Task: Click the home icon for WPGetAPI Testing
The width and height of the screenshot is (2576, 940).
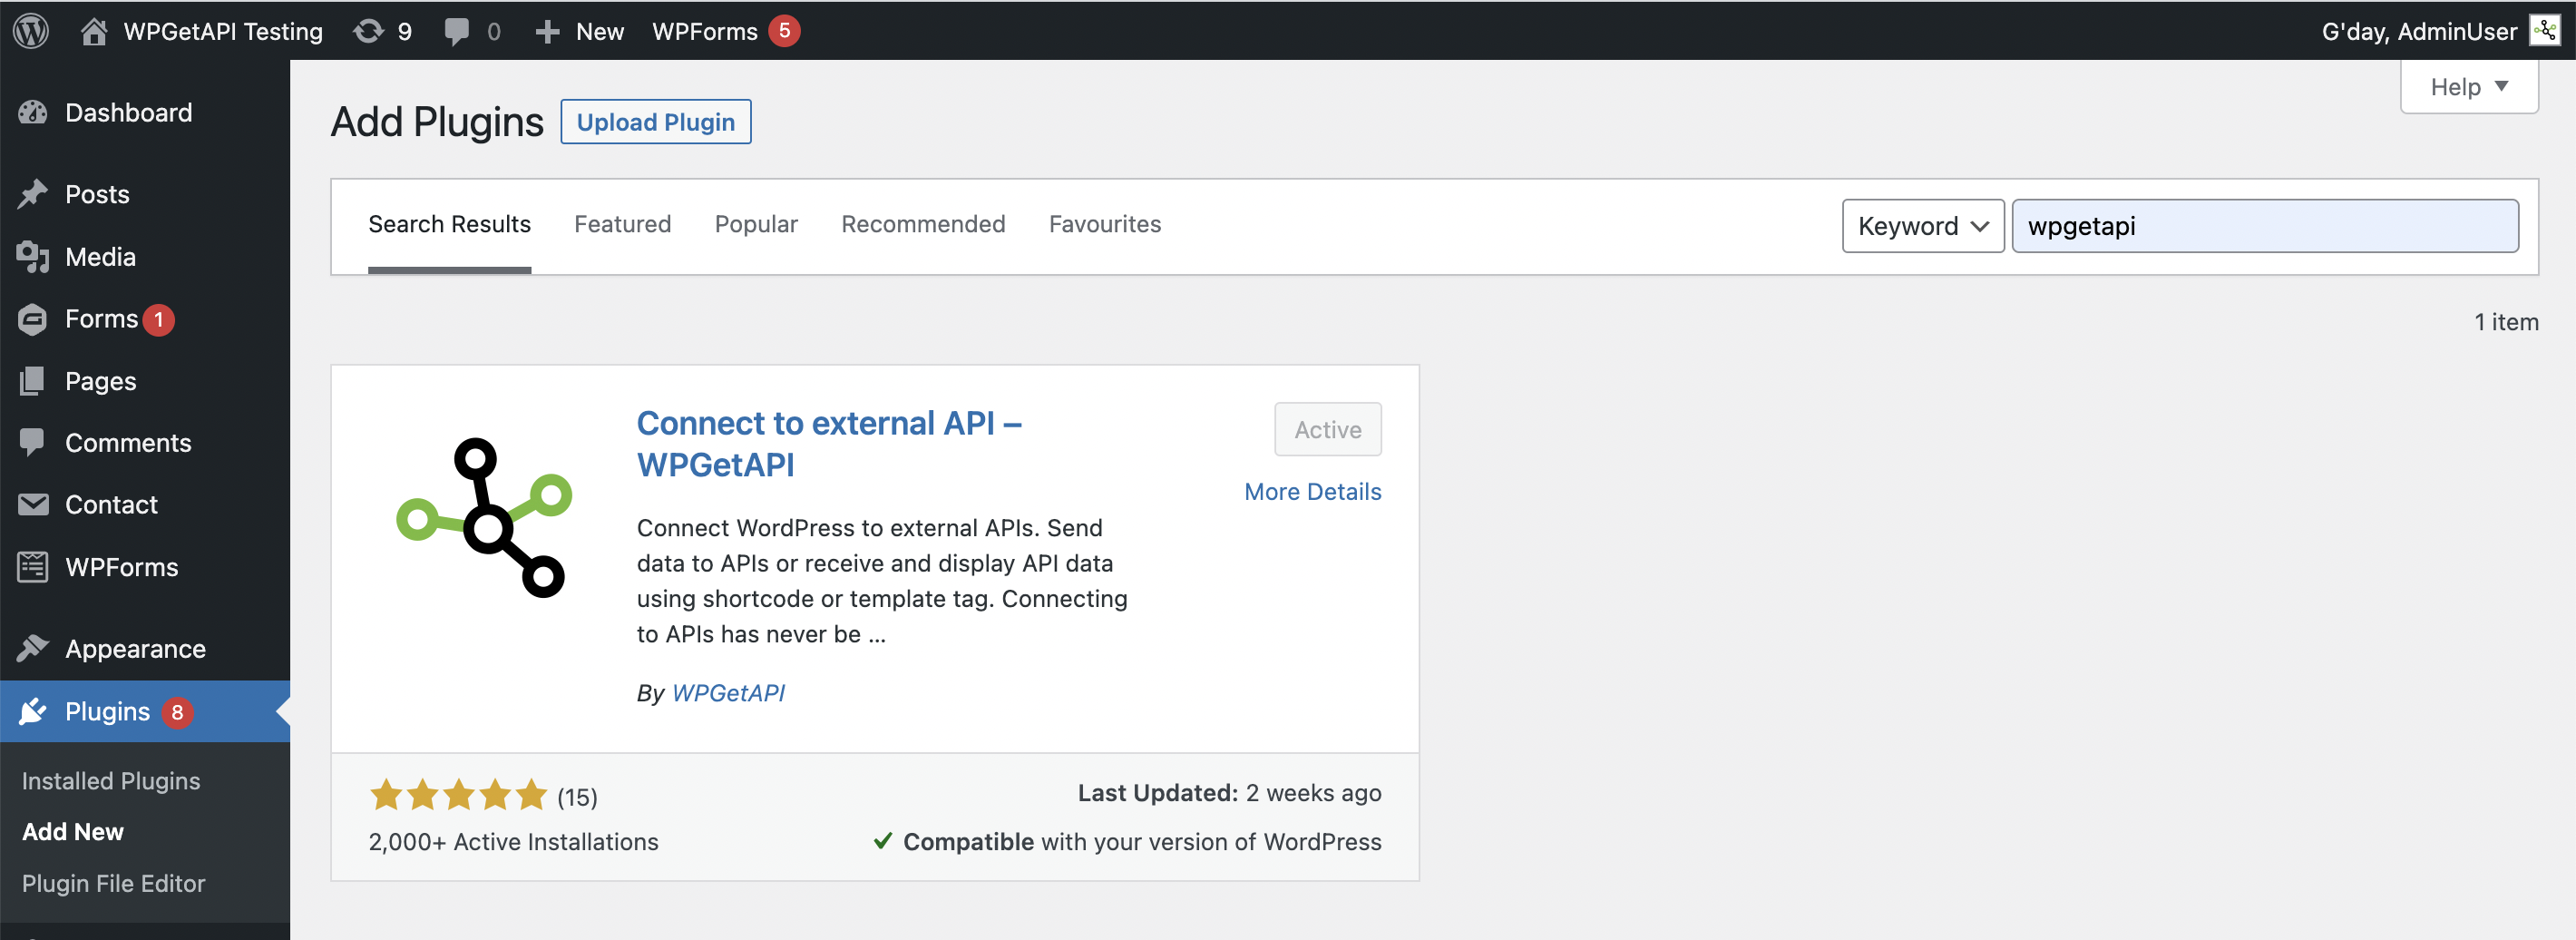Action: [x=94, y=31]
